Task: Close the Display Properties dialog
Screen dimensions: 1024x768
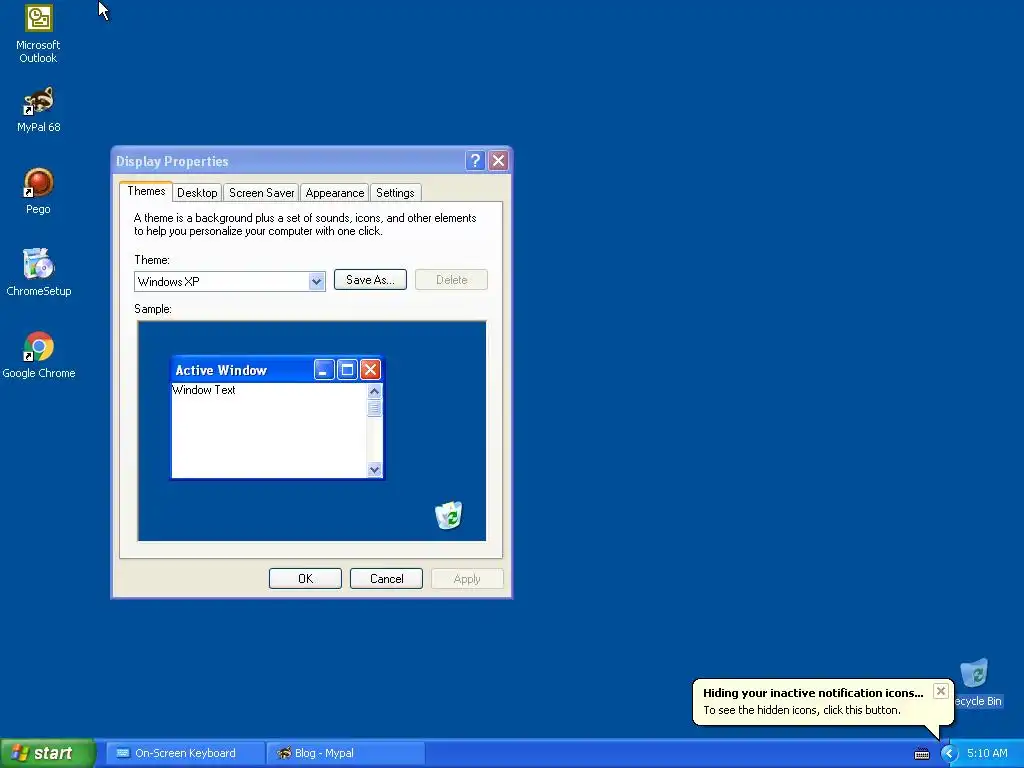Action: coord(498,161)
